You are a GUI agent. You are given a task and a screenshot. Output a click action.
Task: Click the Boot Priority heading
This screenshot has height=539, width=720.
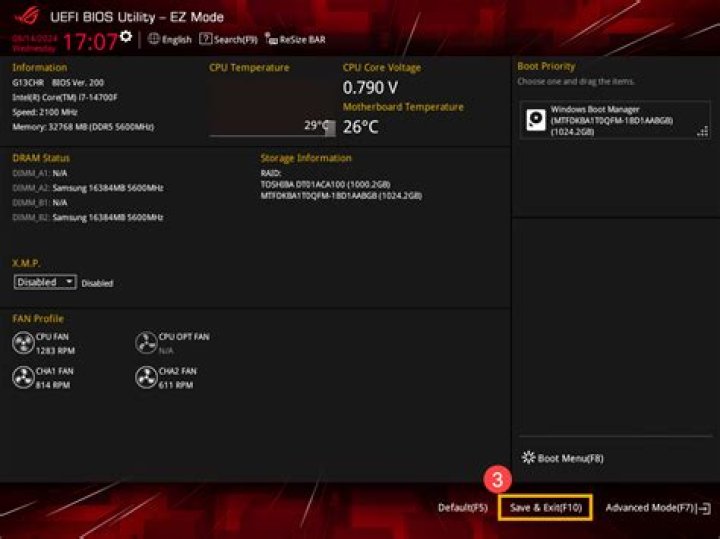(x=546, y=66)
